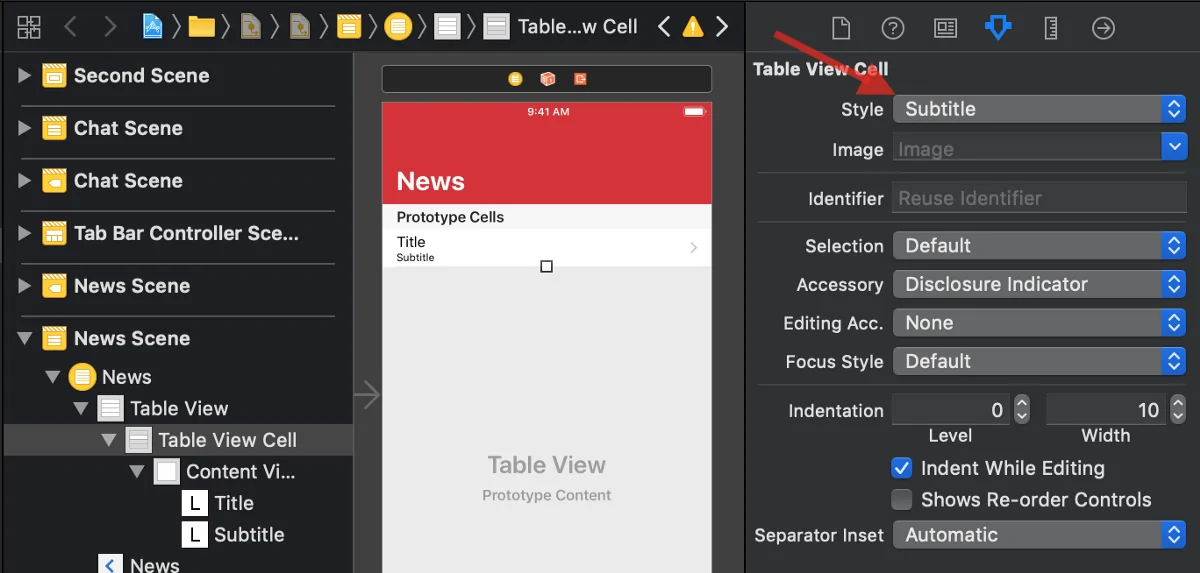Click the Exit icon in scene dock

coord(580,79)
